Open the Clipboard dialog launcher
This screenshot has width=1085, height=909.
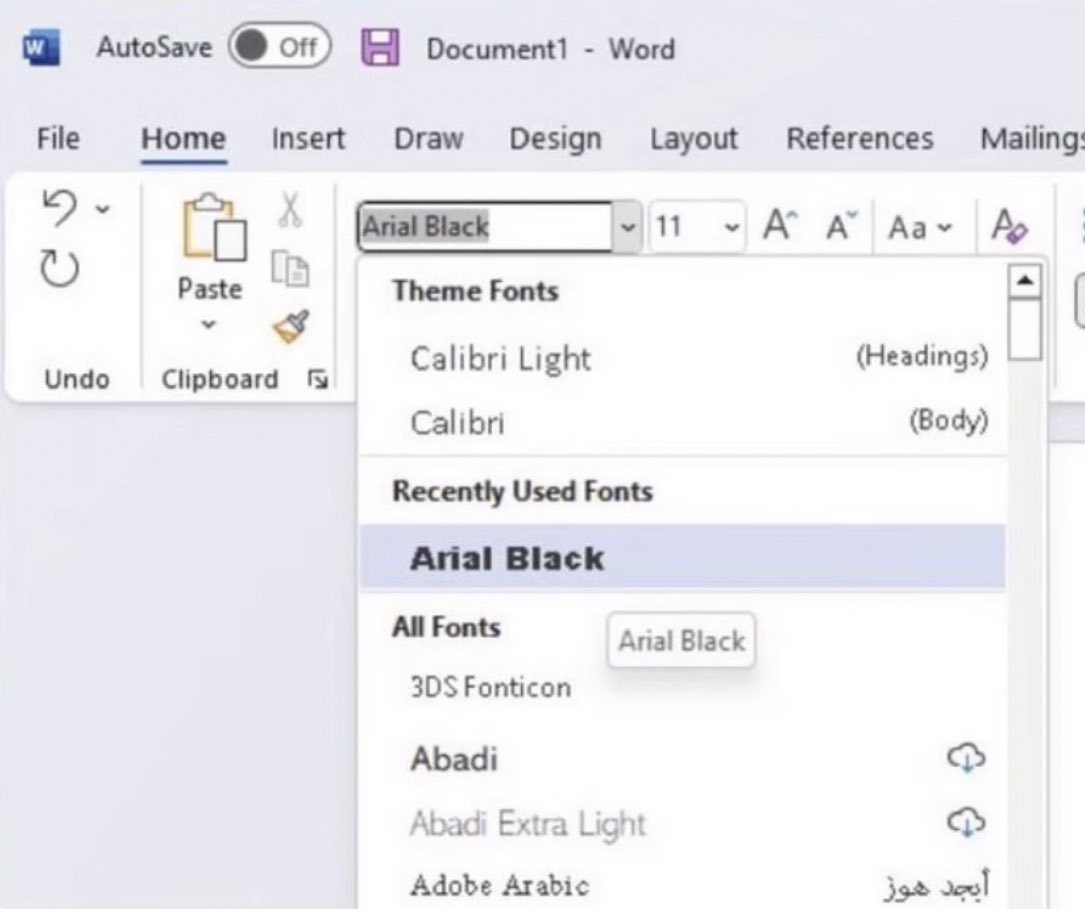pos(318,379)
